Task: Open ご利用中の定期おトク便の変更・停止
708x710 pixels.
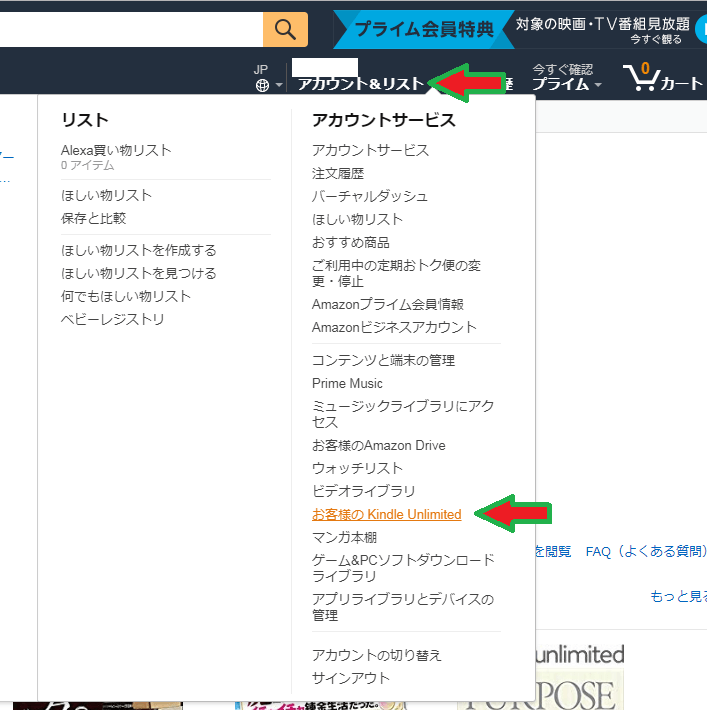Action: click(x=396, y=273)
